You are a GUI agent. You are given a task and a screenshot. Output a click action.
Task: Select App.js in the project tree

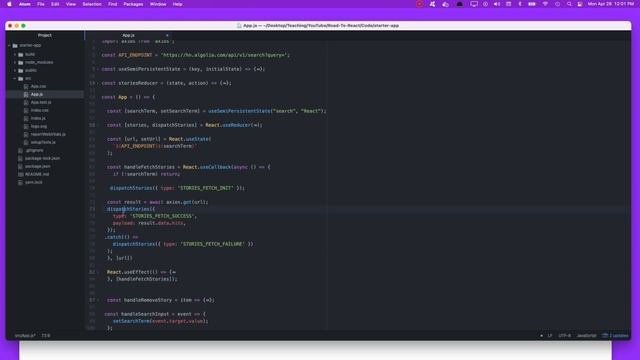(37, 94)
